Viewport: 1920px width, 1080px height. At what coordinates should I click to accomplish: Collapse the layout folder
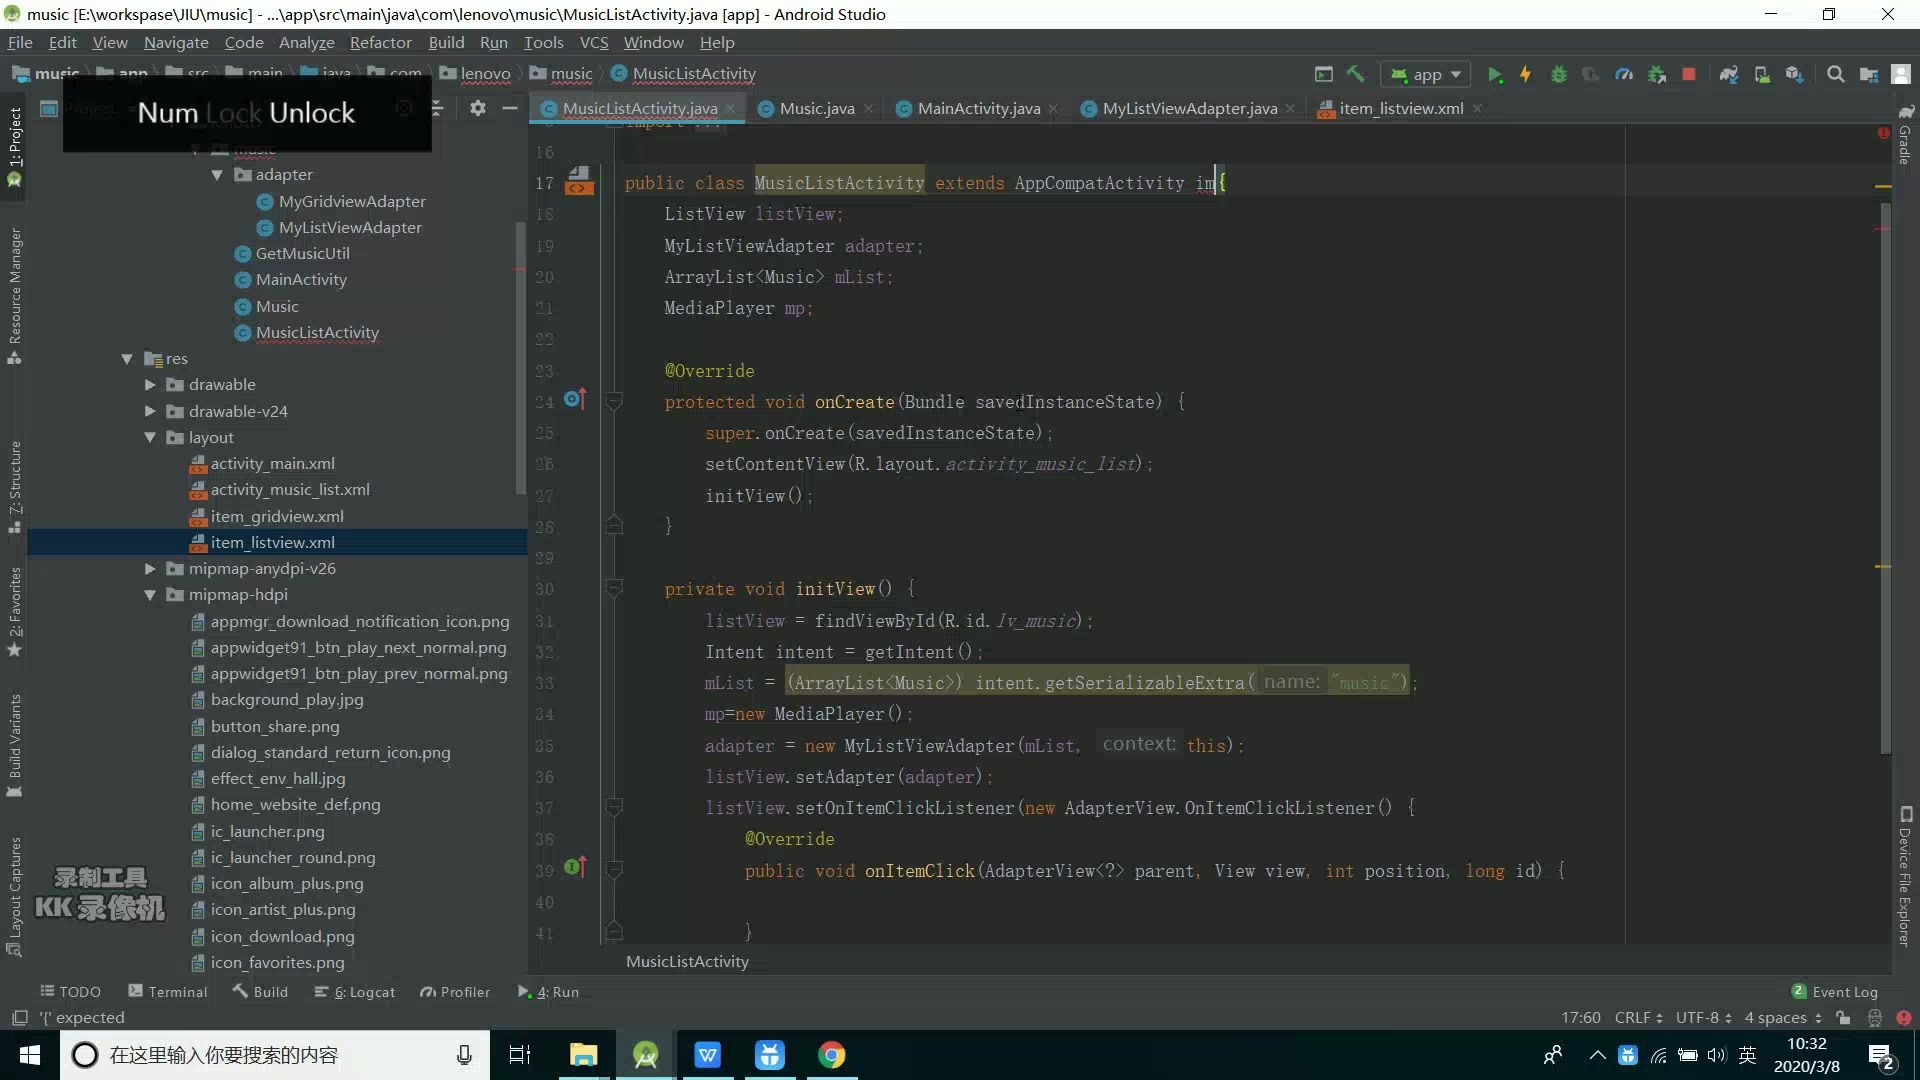tap(150, 437)
